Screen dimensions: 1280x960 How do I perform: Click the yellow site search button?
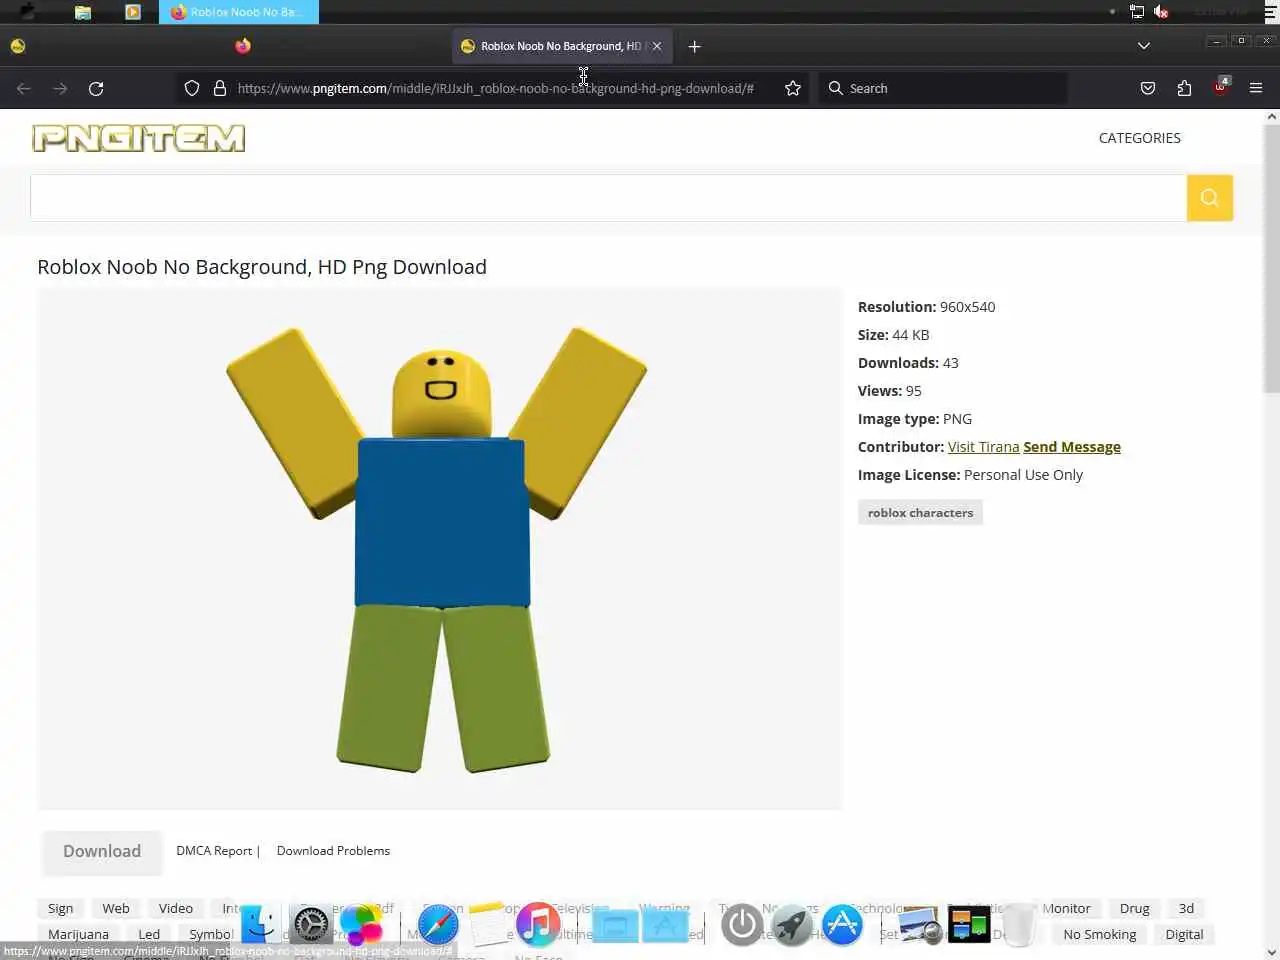coord(1209,198)
